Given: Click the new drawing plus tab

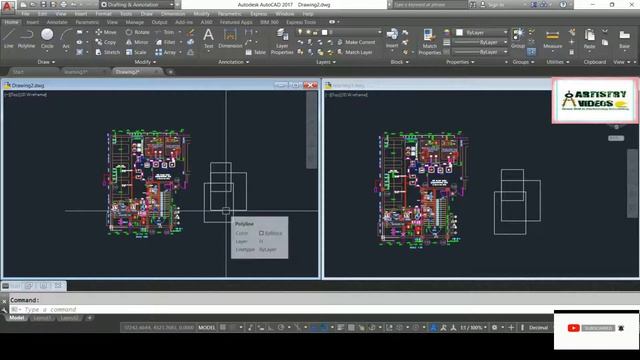Looking at the screenshot, I should (171, 72).
